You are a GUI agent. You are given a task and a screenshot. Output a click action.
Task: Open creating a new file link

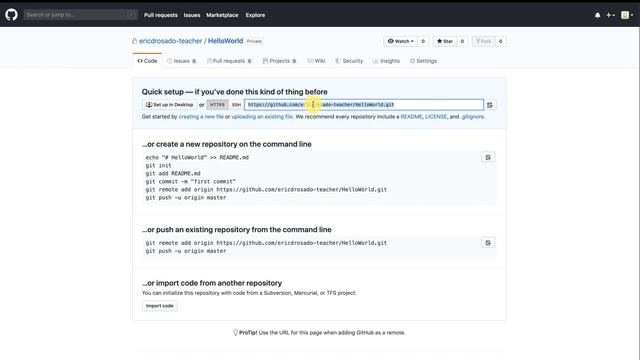coord(201,117)
